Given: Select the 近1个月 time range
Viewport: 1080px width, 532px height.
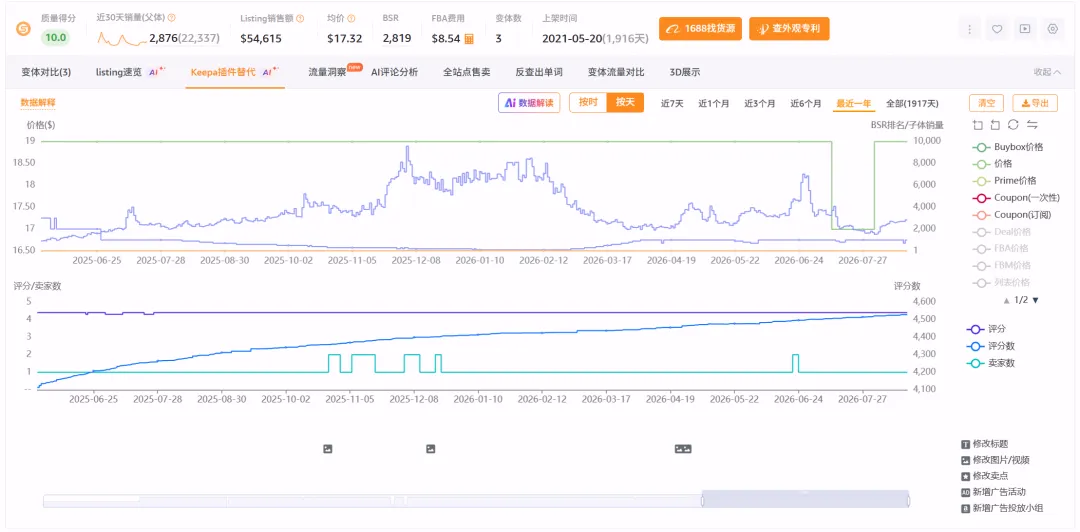Looking at the screenshot, I should tap(714, 103).
